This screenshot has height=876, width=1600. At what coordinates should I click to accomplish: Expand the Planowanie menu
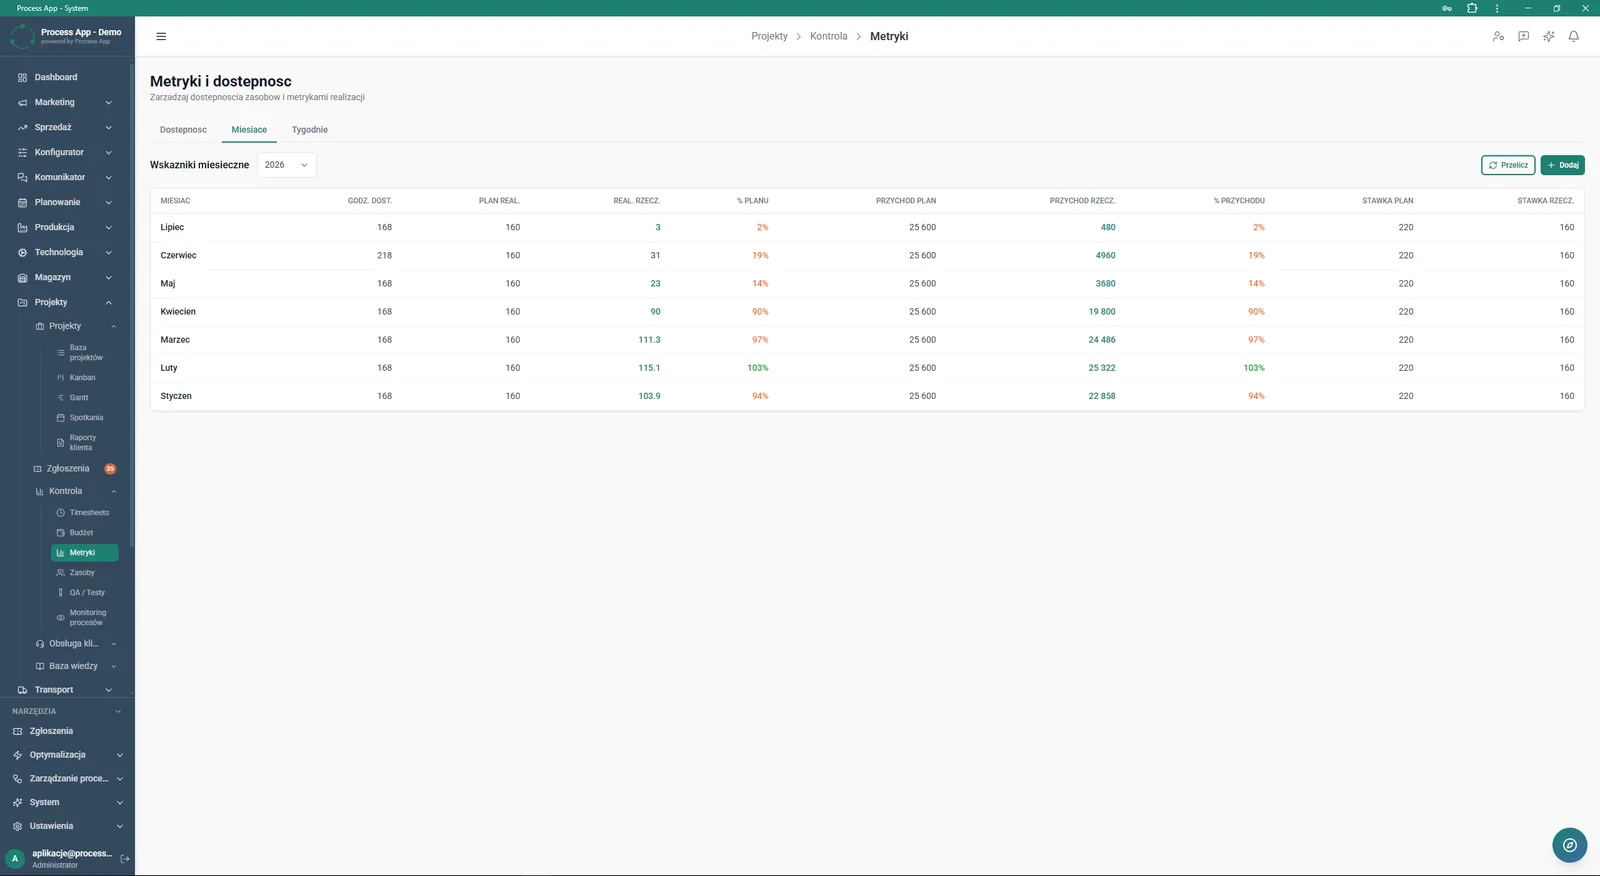pyautogui.click(x=66, y=202)
